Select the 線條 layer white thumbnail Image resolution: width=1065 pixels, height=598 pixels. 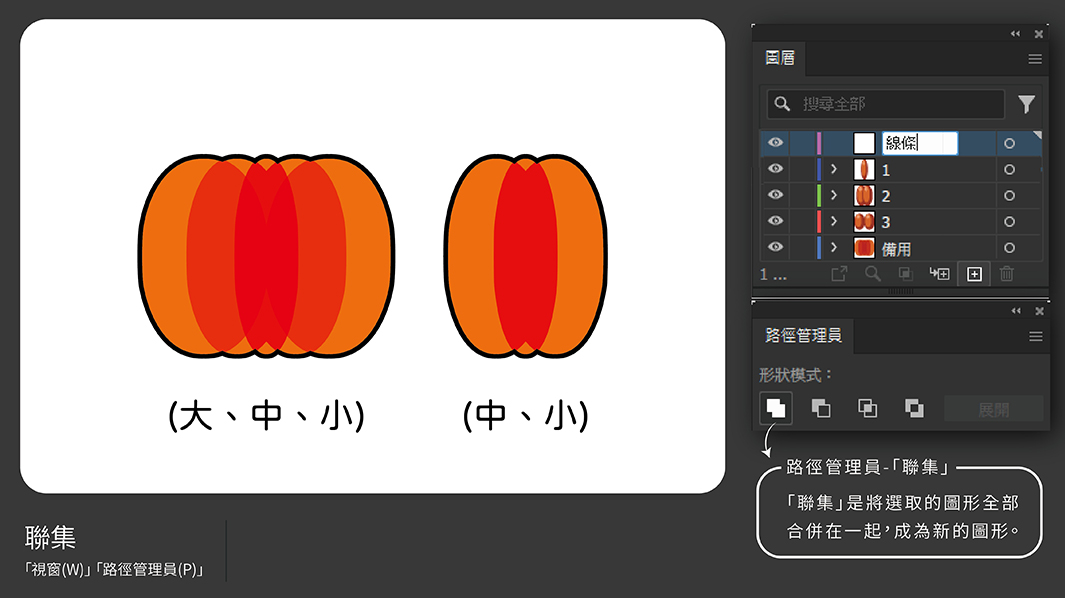pos(864,143)
